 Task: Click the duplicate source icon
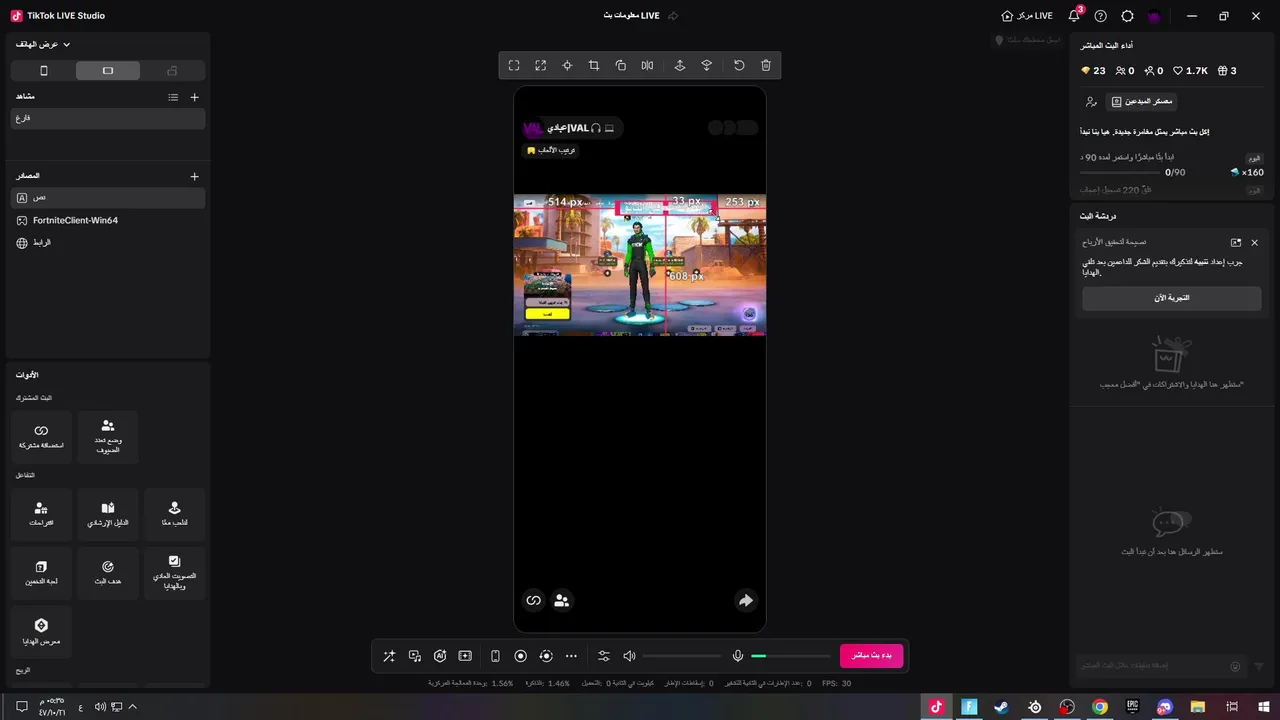coord(621,66)
